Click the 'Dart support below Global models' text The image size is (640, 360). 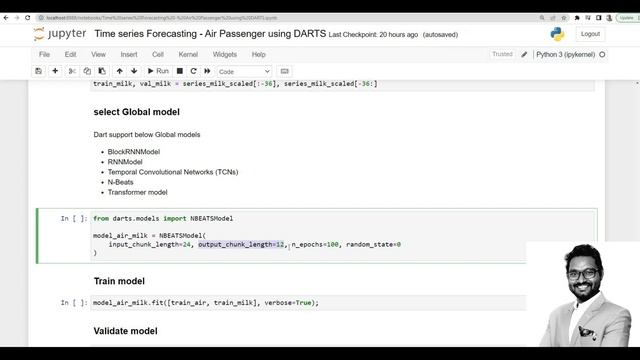pyautogui.click(x=147, y=135)
